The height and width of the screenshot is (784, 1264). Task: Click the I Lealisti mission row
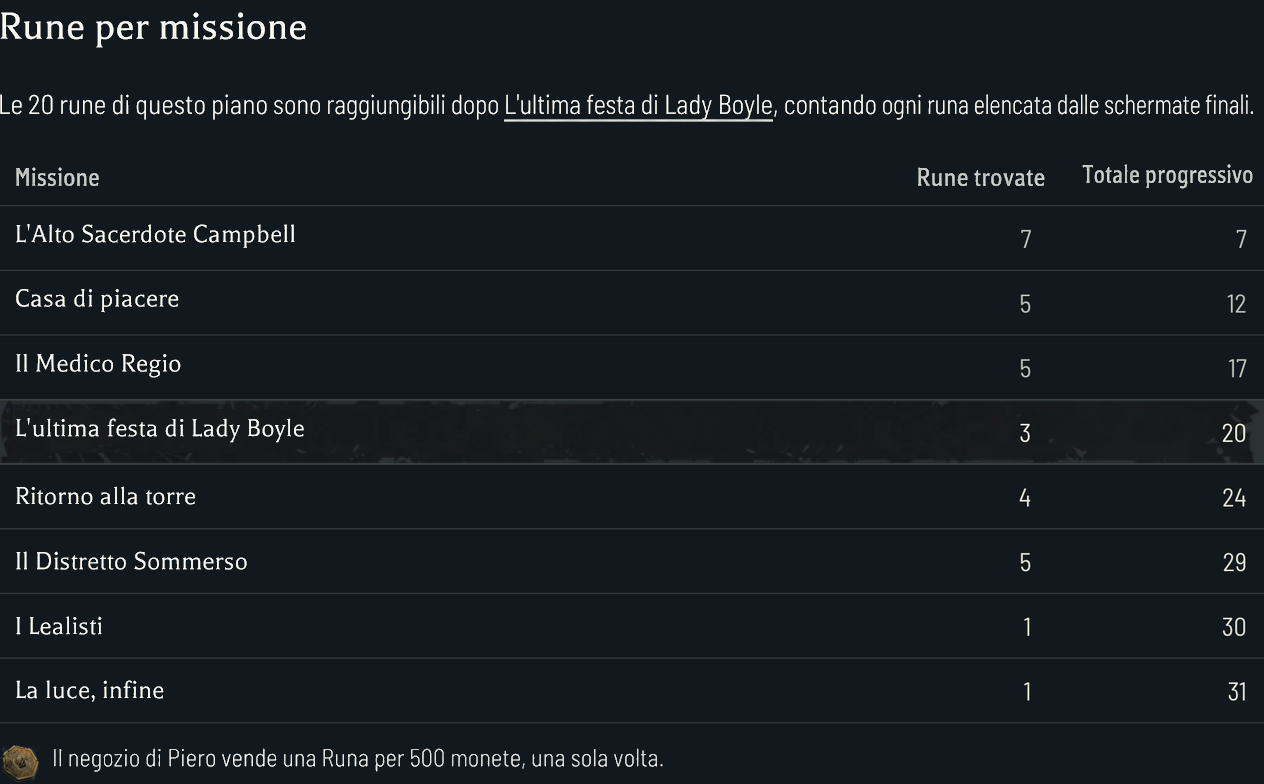coord(632,626)
